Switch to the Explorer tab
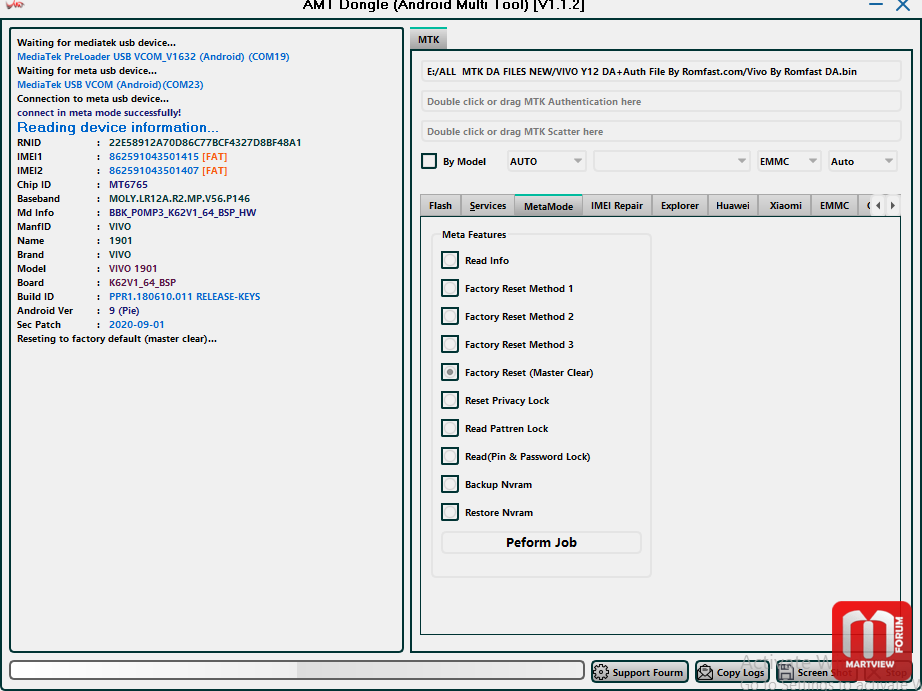922x691 pixels. (x=680, y=206)
